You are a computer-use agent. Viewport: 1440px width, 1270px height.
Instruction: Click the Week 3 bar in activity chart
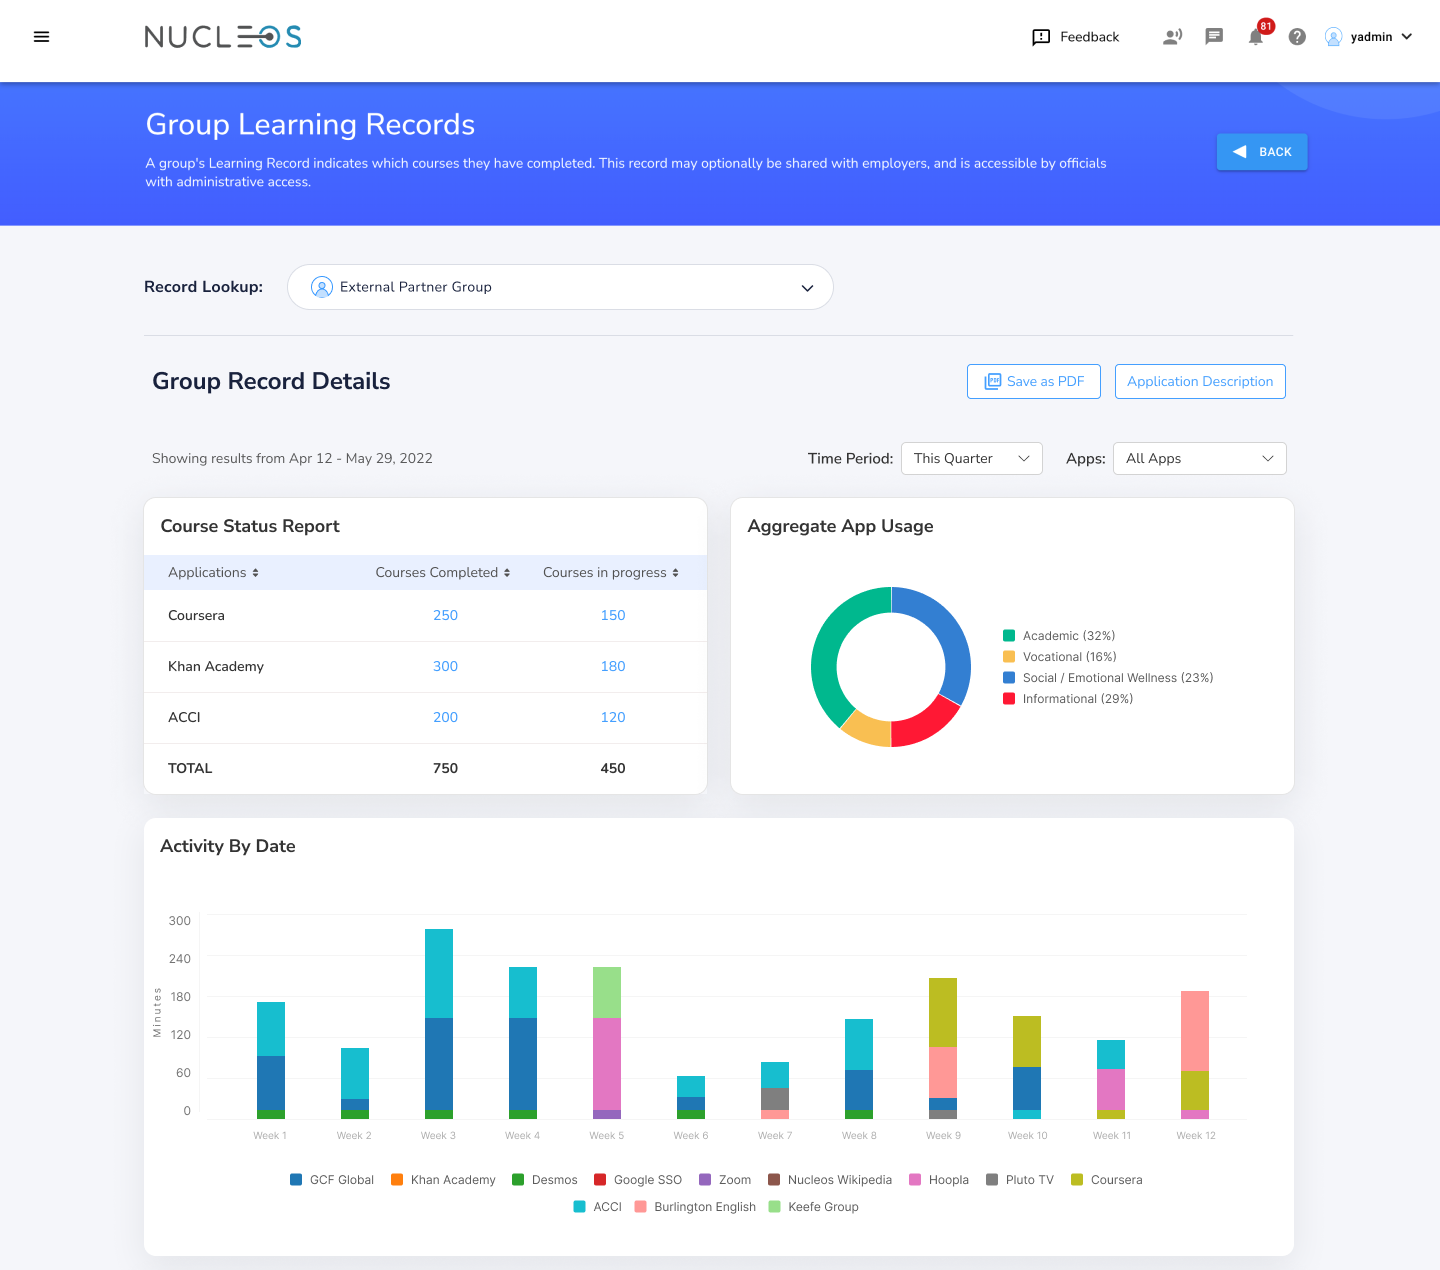pos(439,1024)
